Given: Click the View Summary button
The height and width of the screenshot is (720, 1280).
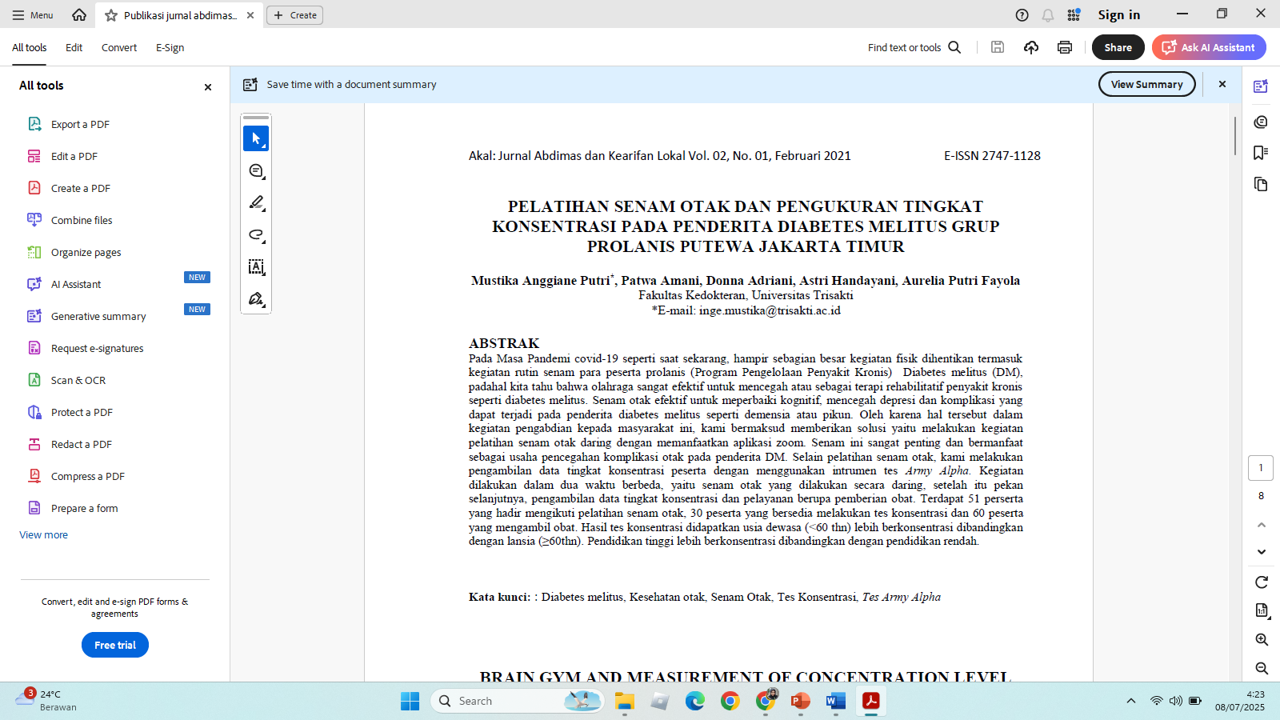Looking at the screenshot, I should [1147, 84].
